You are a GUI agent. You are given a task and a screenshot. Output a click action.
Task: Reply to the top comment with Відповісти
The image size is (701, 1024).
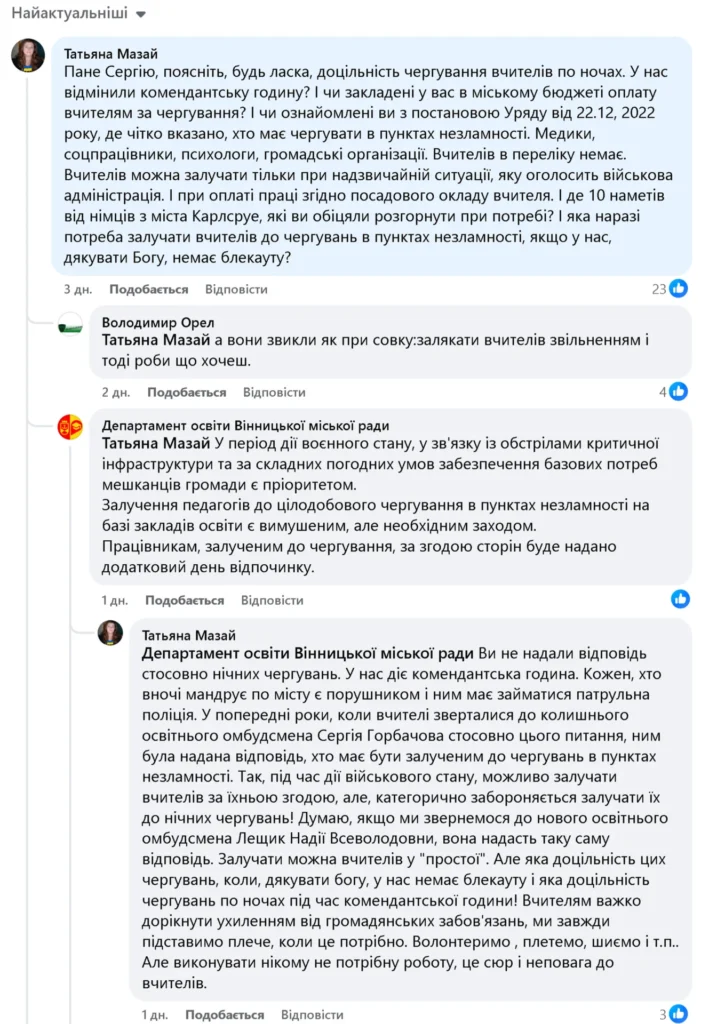(236, 289)
